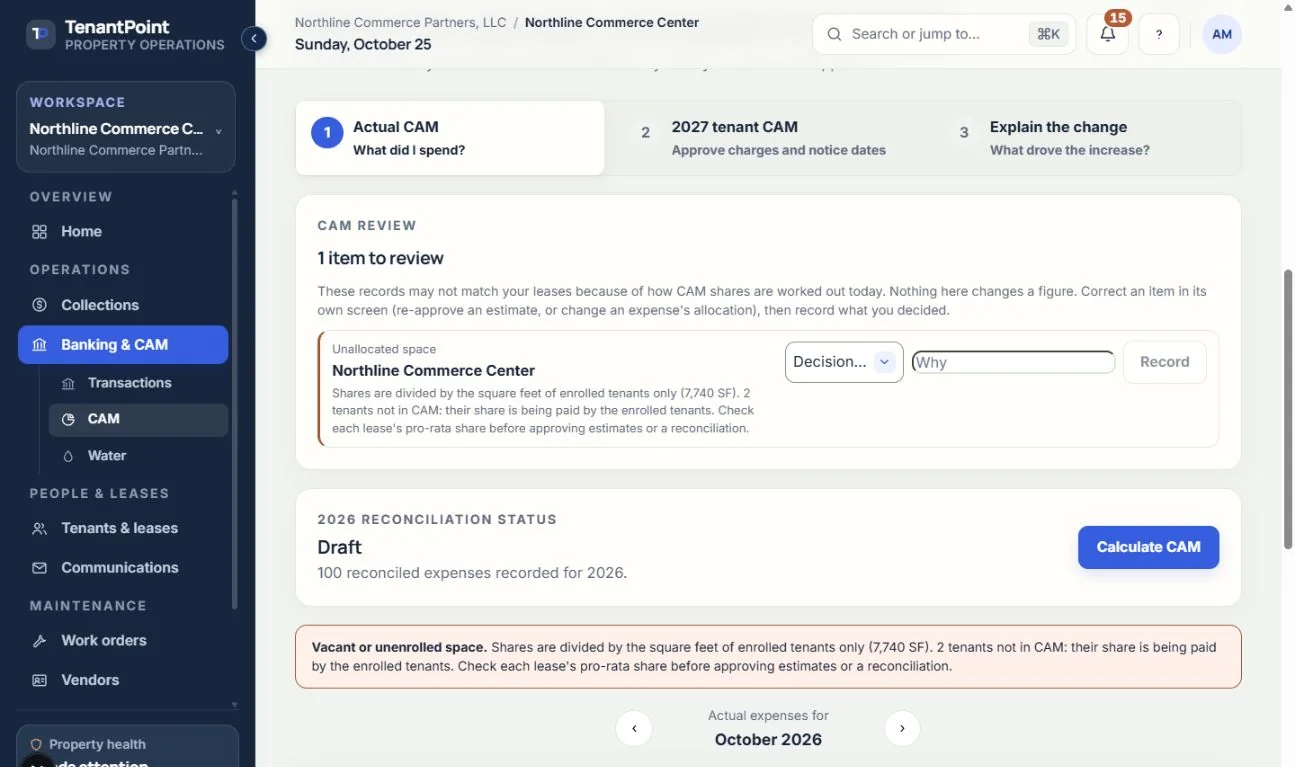Open Tenants & leases
Image resolution: width=1295 pixels, height=767 pixels.
click(123, 528)
